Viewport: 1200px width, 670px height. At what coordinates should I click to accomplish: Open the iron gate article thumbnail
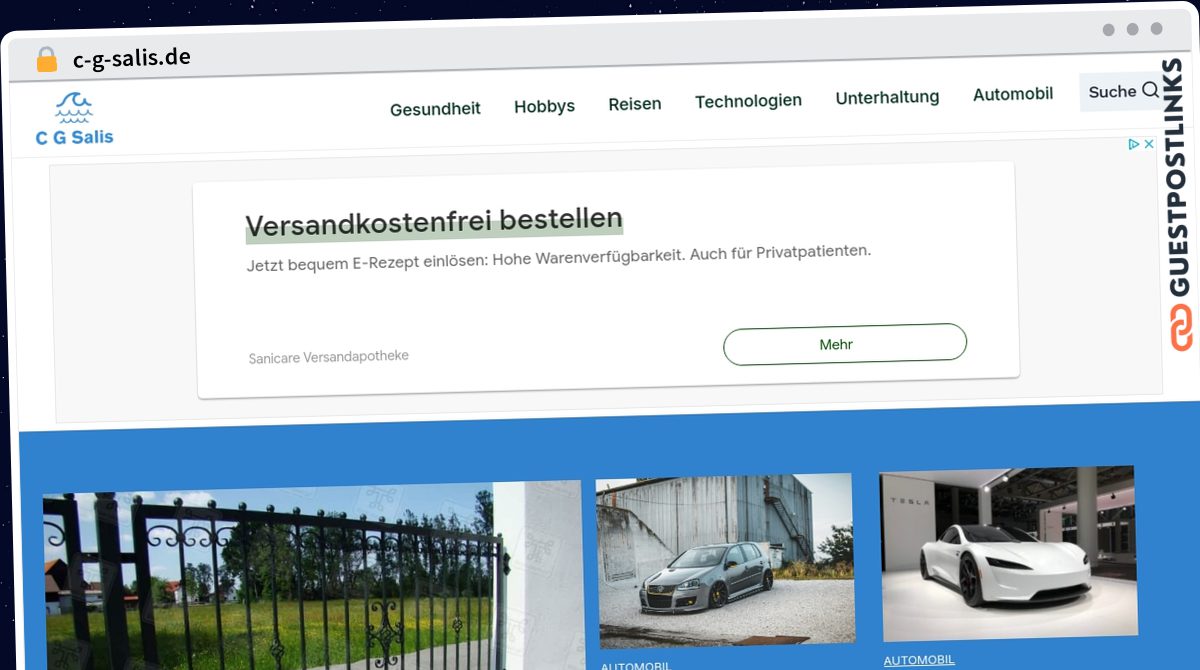(312, 575)
